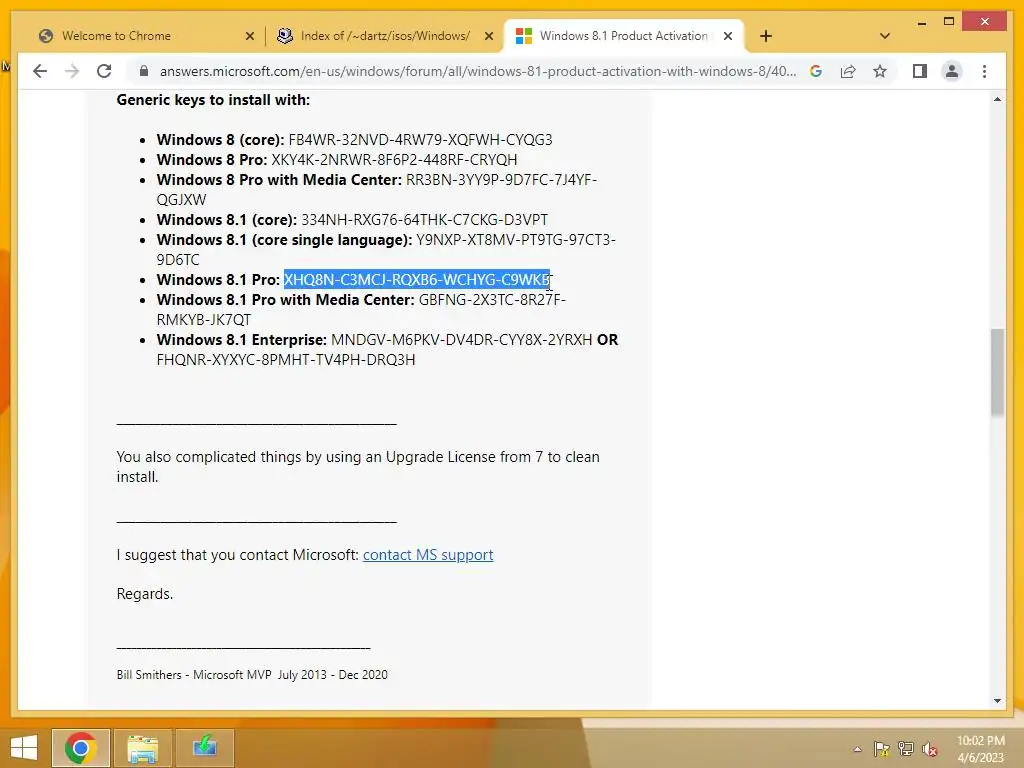Minimize the Chrome window

coord(921,22)
